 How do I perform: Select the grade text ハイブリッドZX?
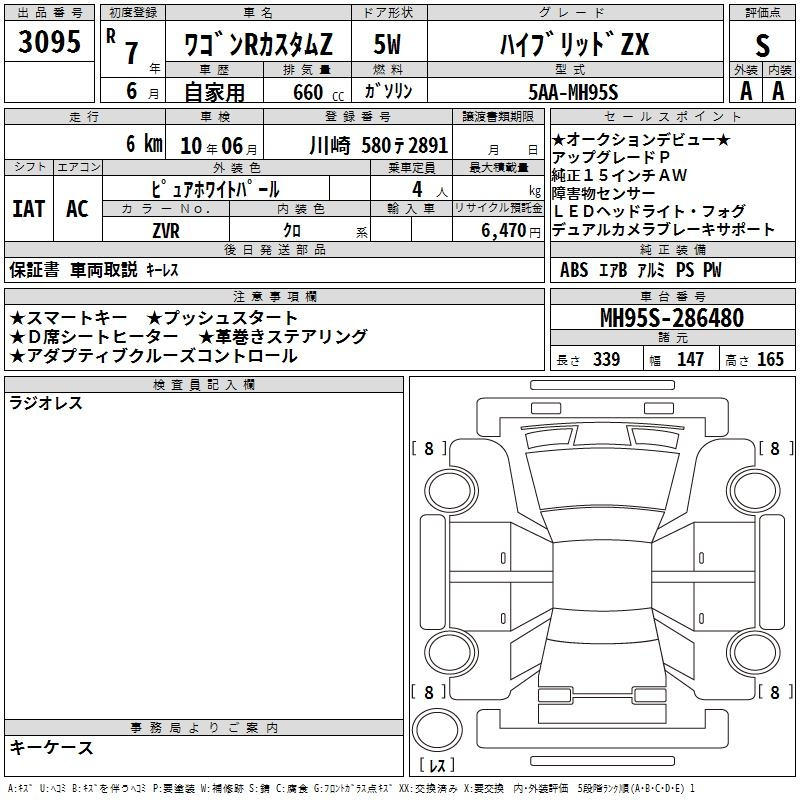tap(574, 44)
